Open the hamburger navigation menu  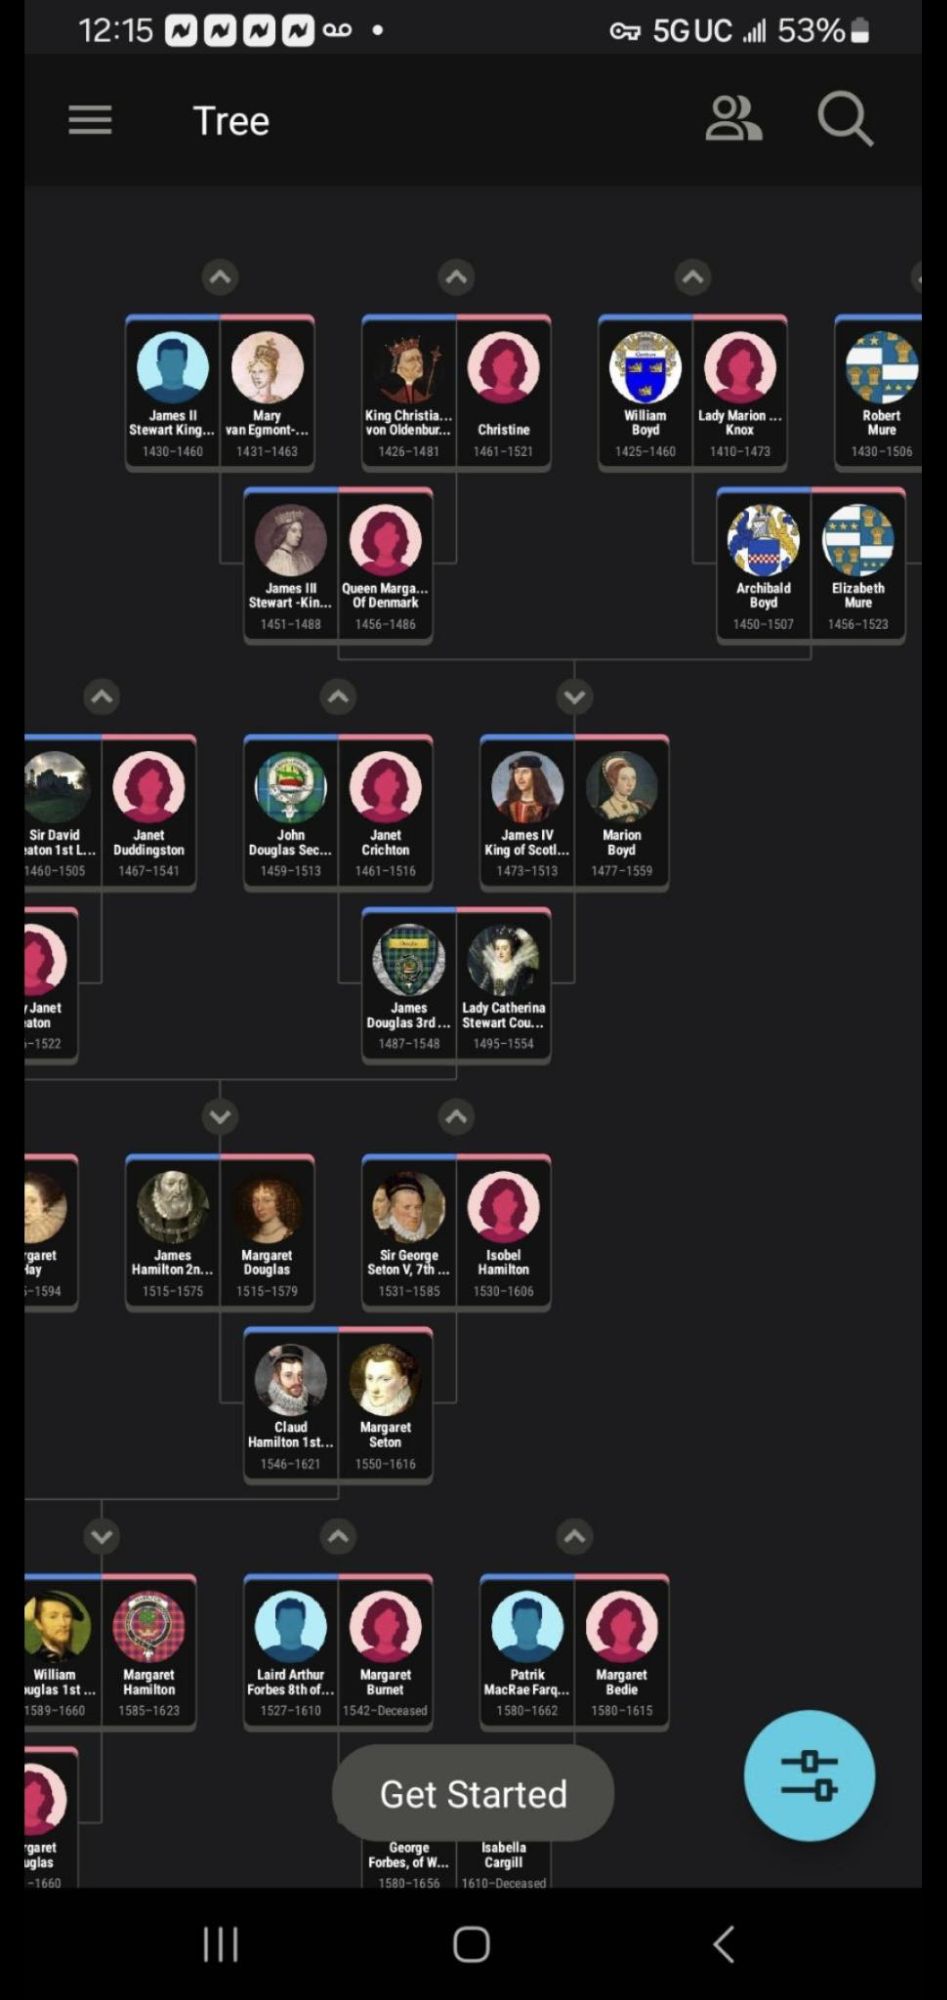90,121
